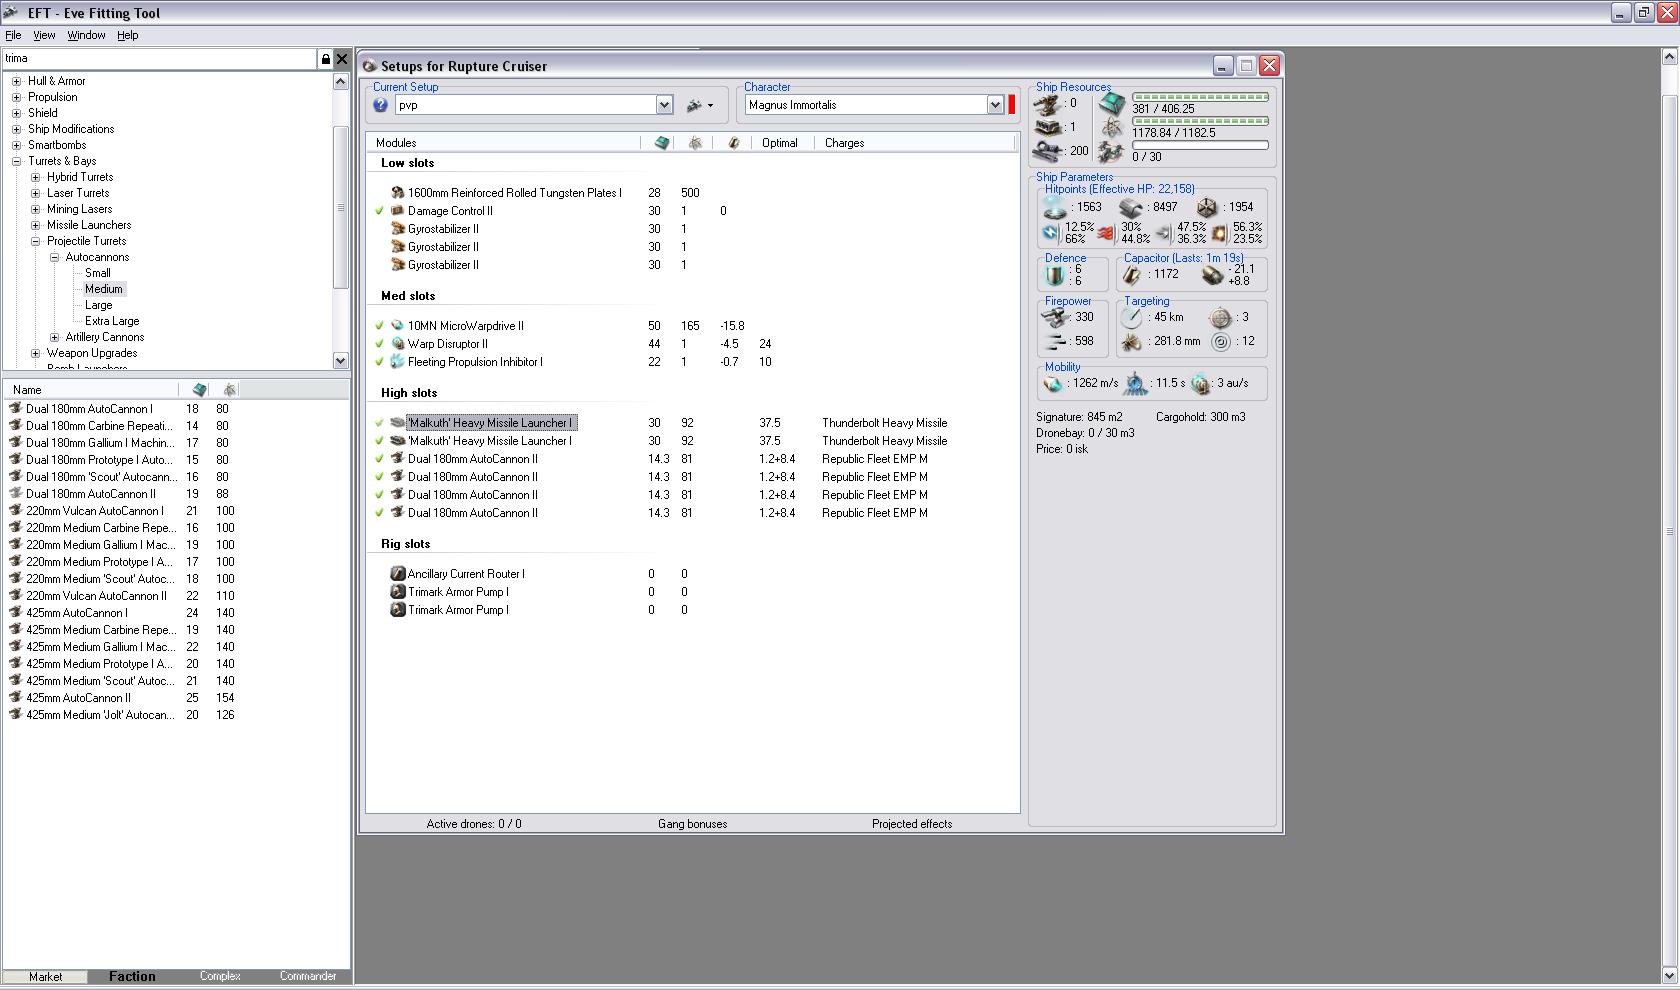Click the scroll-down arrow of the category tree

pyautogui.click(x=340, y=361)
